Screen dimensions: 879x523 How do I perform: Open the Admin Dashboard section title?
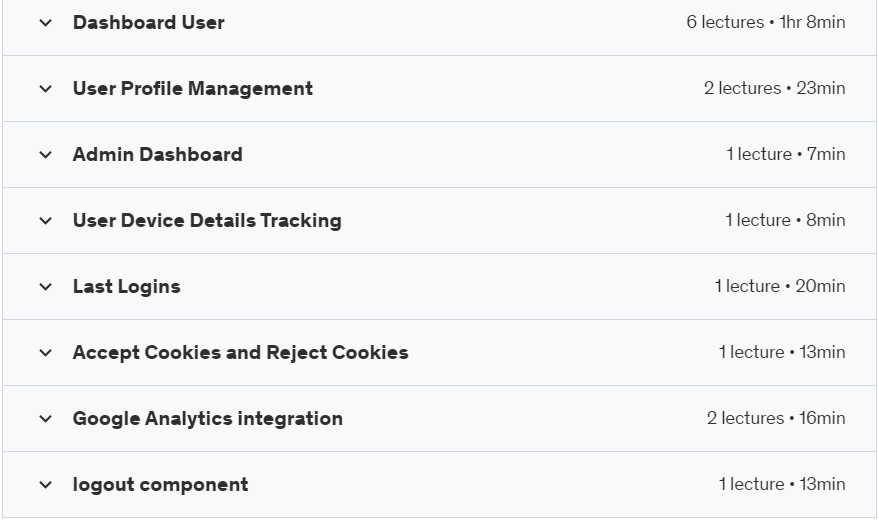(158, 154)
